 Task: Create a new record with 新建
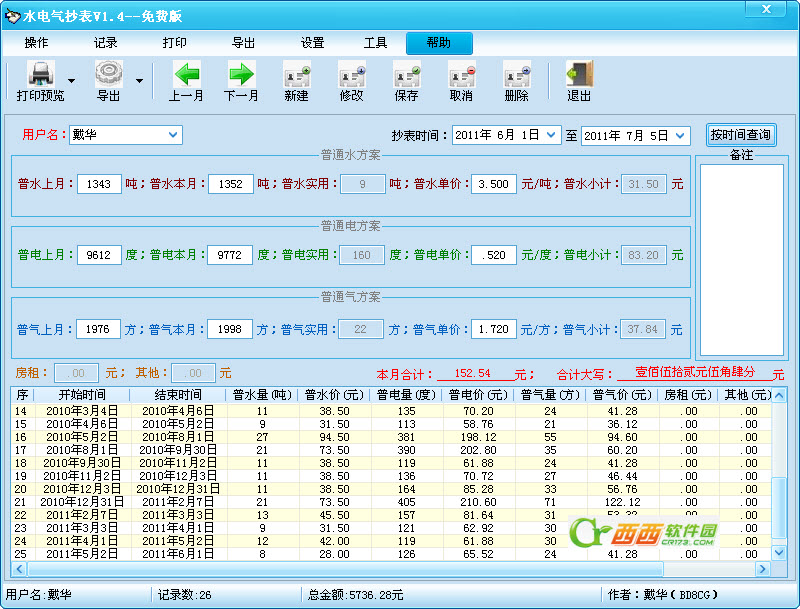click(296, 74)
